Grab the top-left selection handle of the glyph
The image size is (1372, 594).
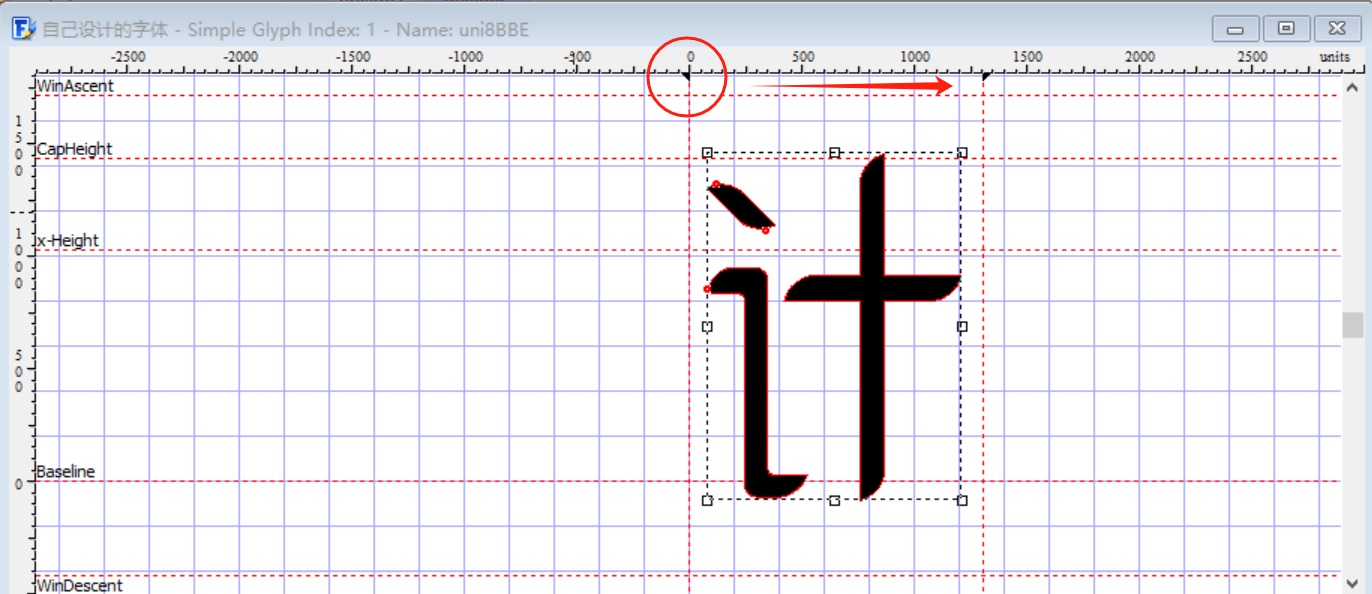[707, 153]
